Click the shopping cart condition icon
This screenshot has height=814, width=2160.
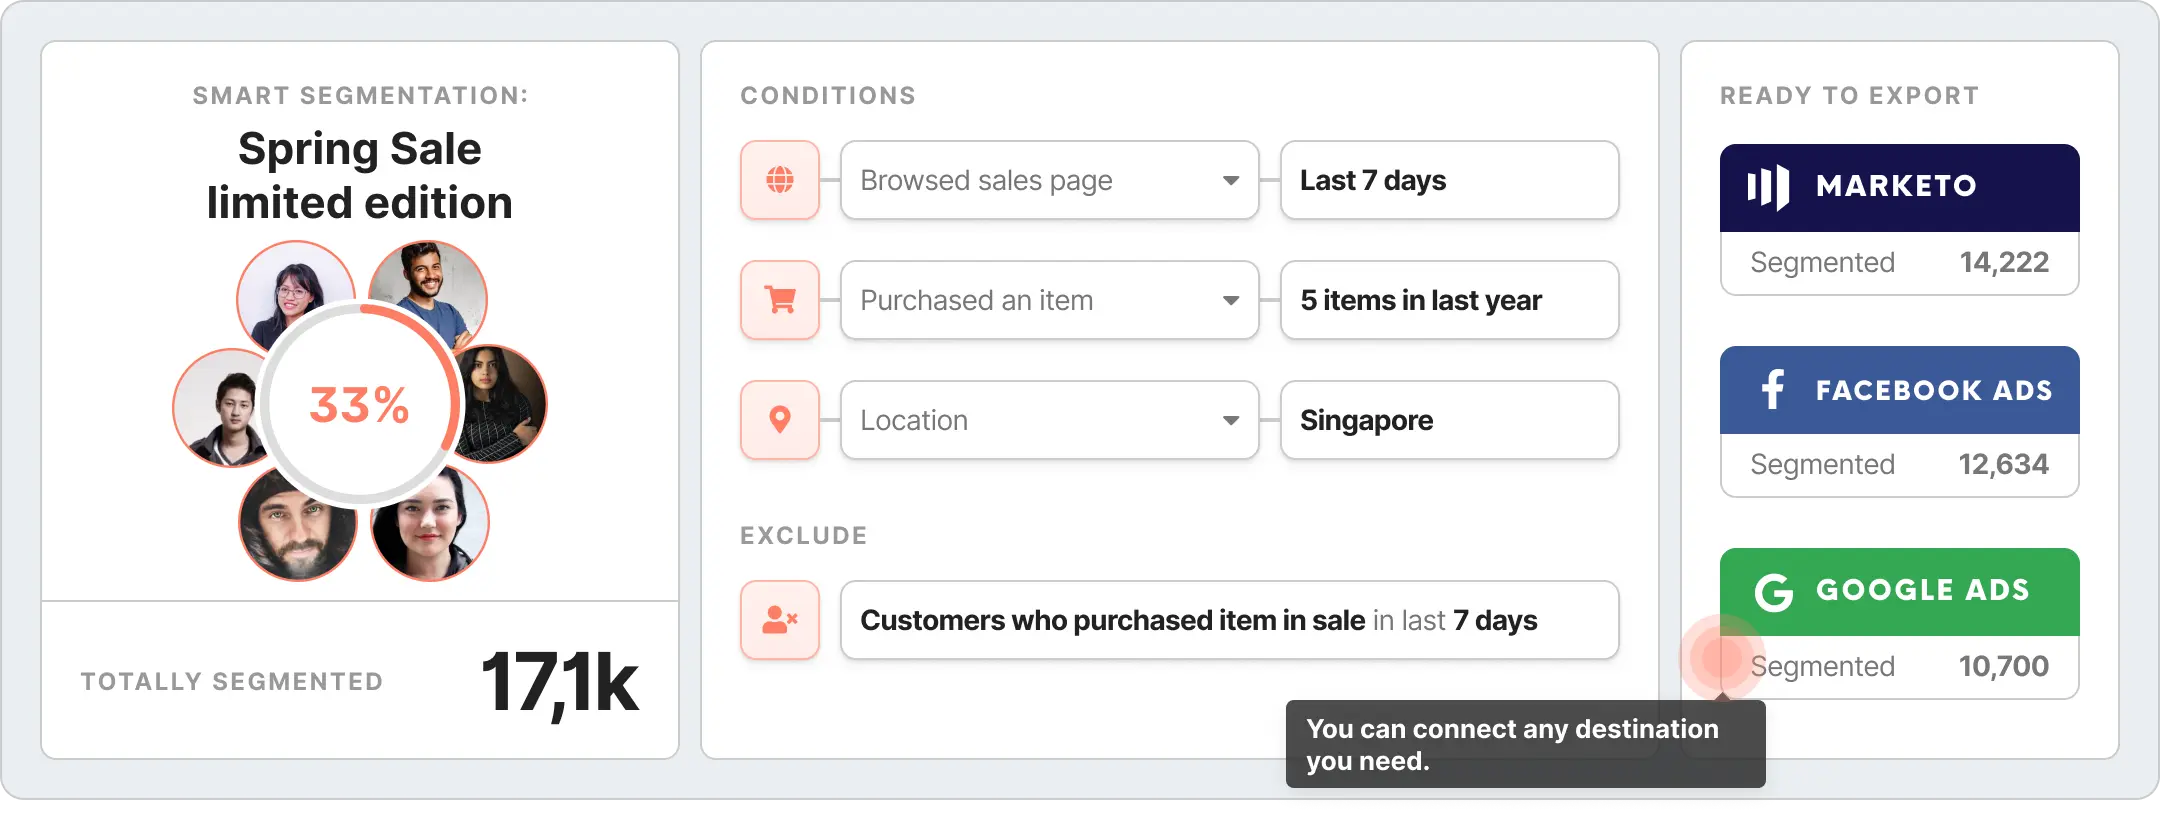(780, 300)
